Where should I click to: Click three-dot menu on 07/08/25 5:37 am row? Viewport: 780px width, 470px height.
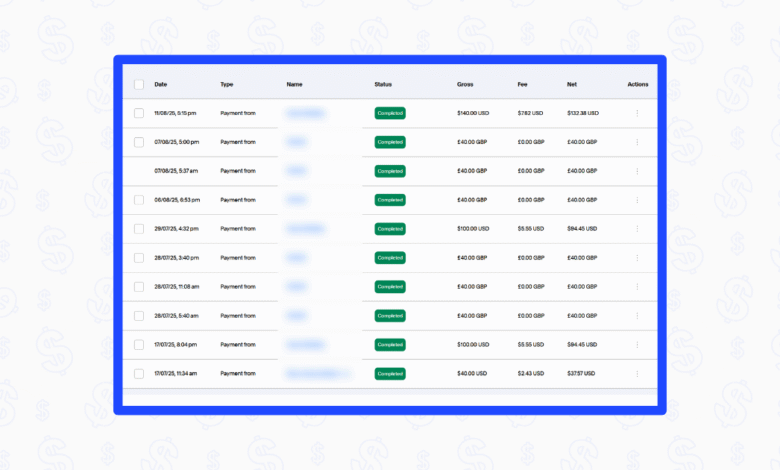(637, 171)
